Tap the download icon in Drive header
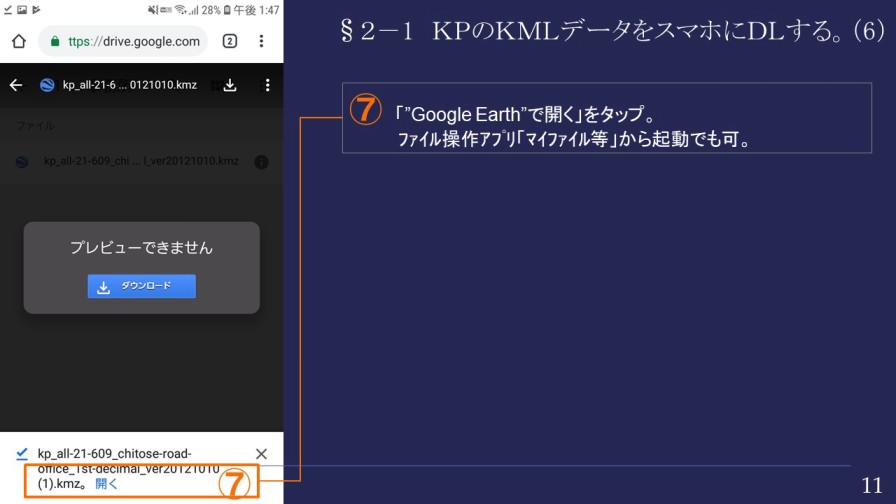 click(x=230, y=86)
